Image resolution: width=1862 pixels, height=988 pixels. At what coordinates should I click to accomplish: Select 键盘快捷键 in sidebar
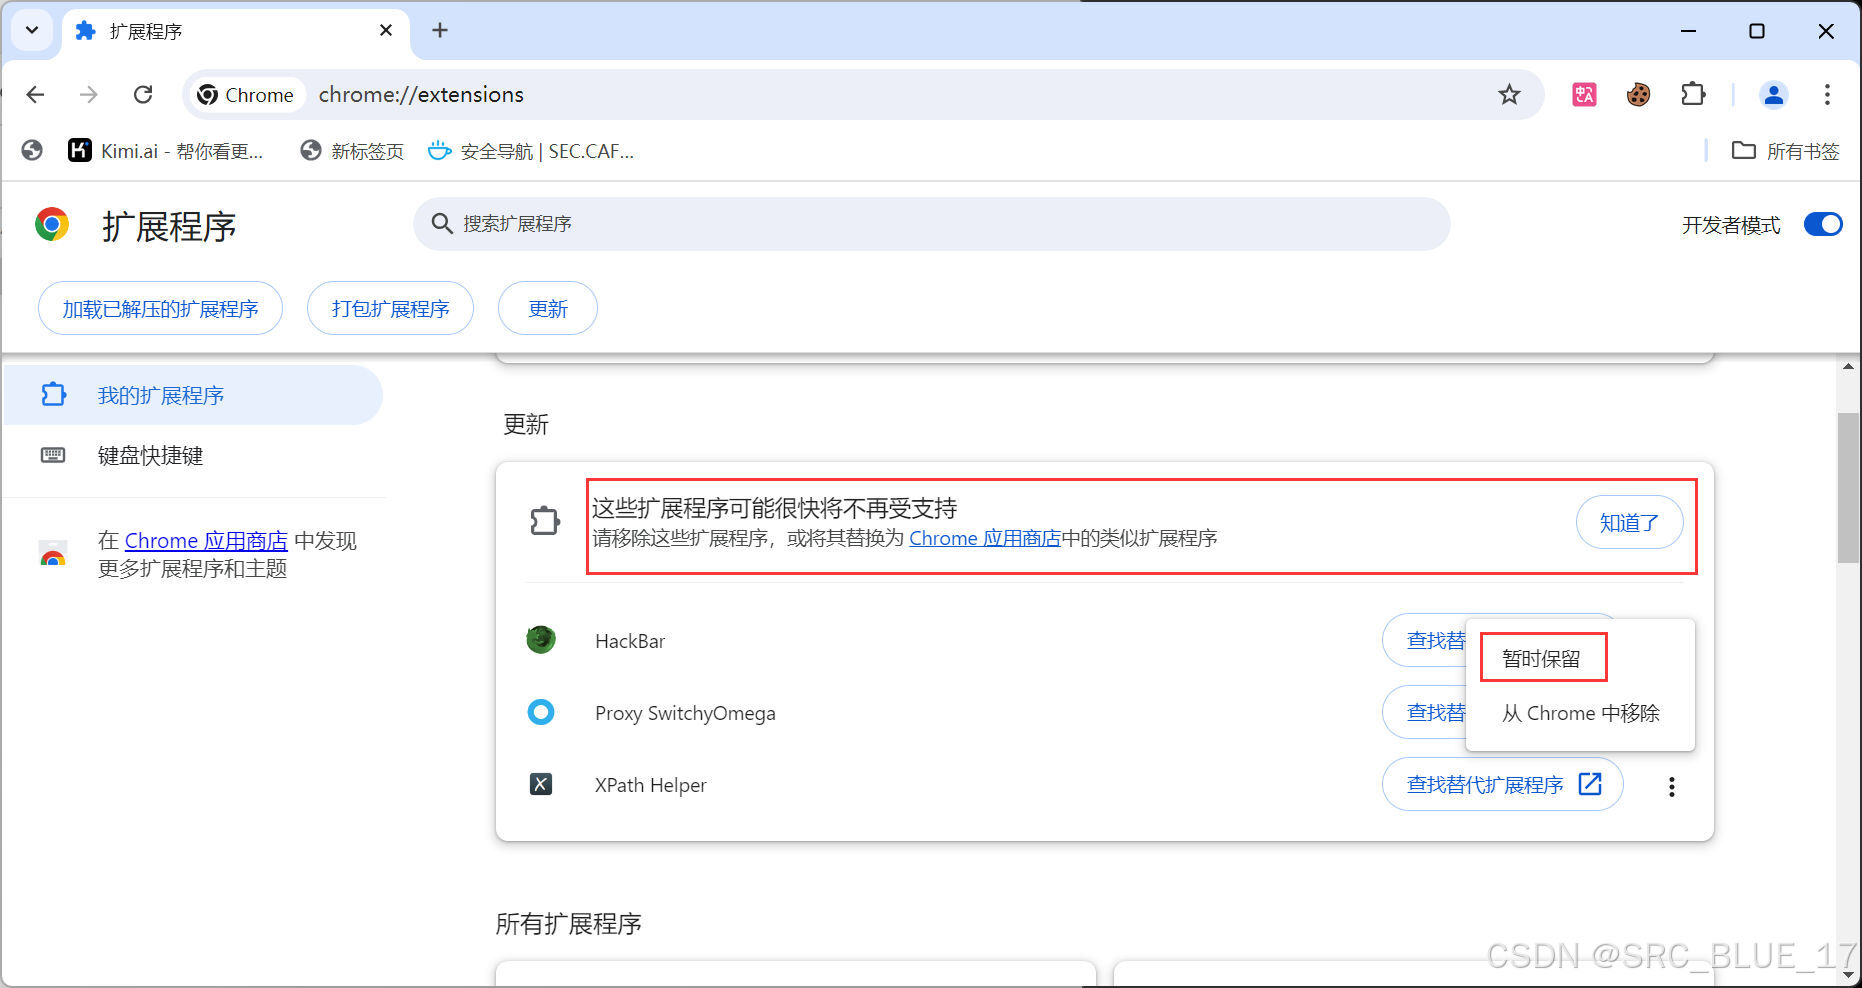pos(193,455)
